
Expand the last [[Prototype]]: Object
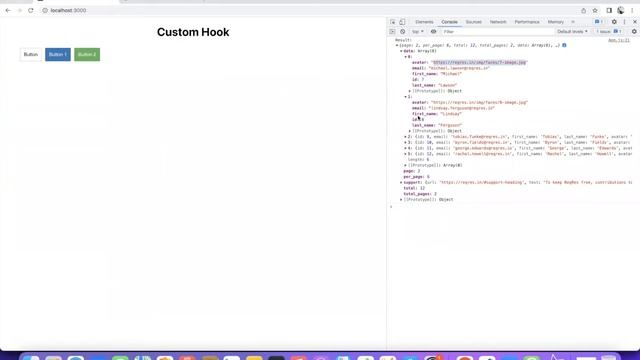401,200
